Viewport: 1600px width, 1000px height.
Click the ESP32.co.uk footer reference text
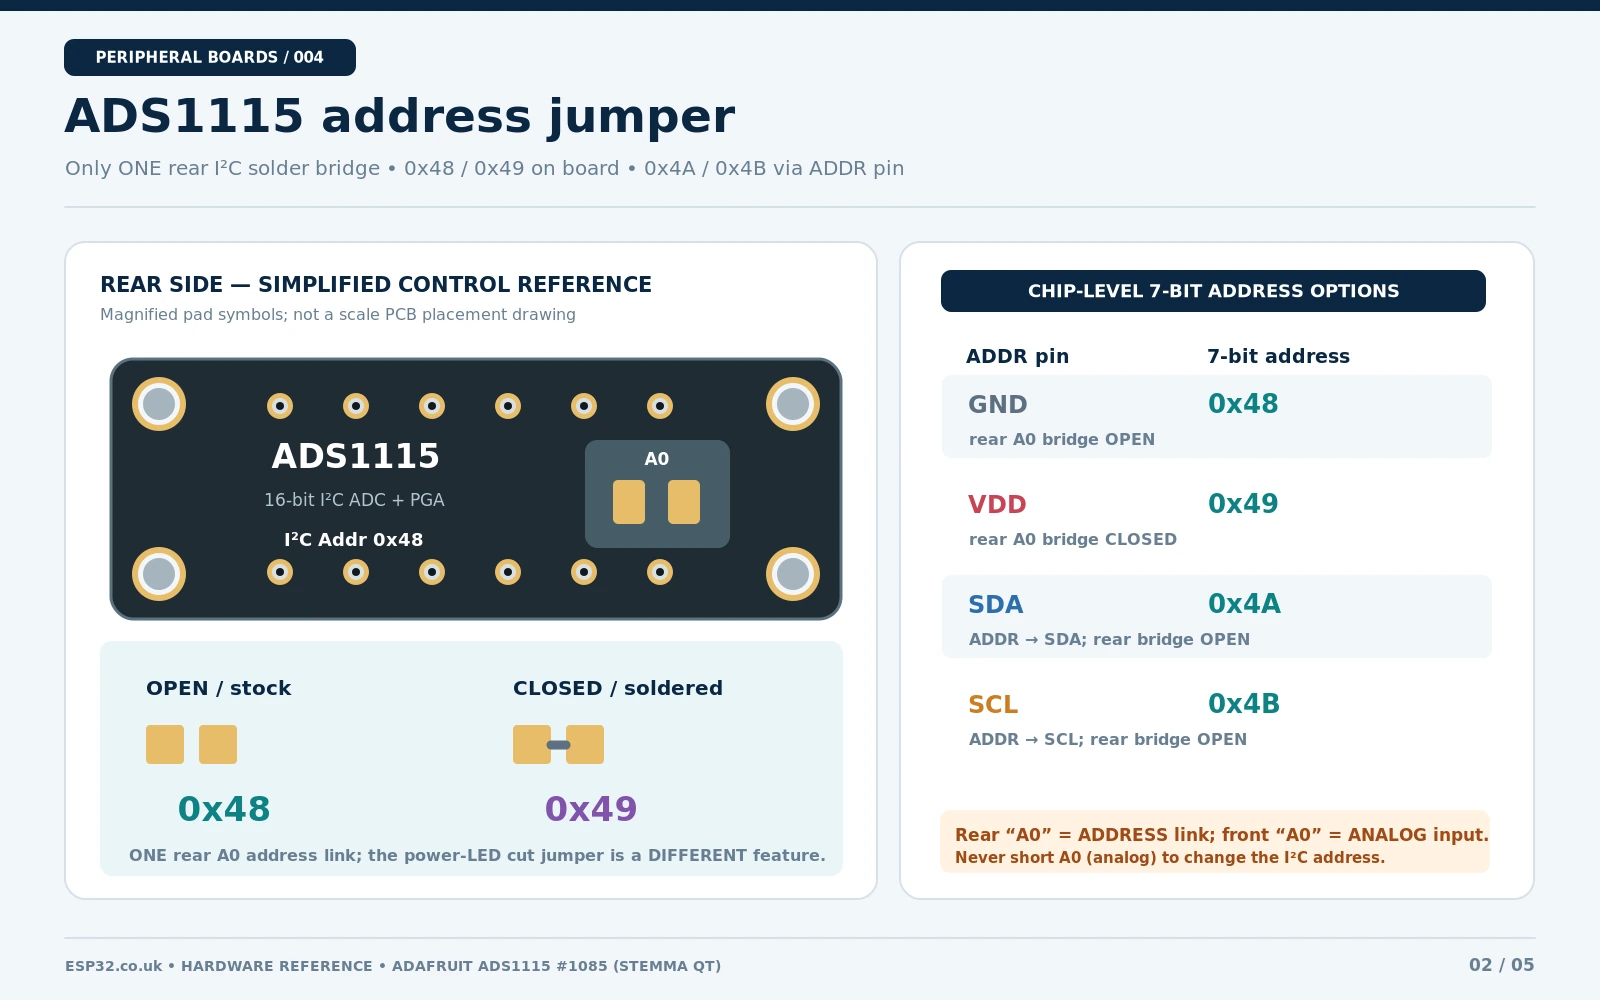[393, 966]
